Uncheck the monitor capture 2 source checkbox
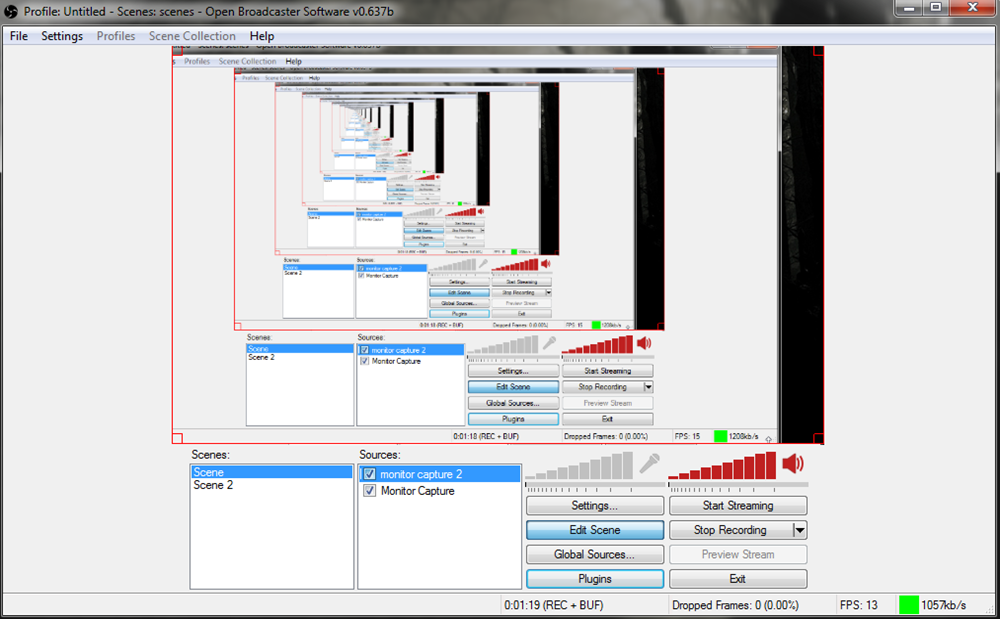The width and height of the screenshot is (1000, 619). (369, 474)
